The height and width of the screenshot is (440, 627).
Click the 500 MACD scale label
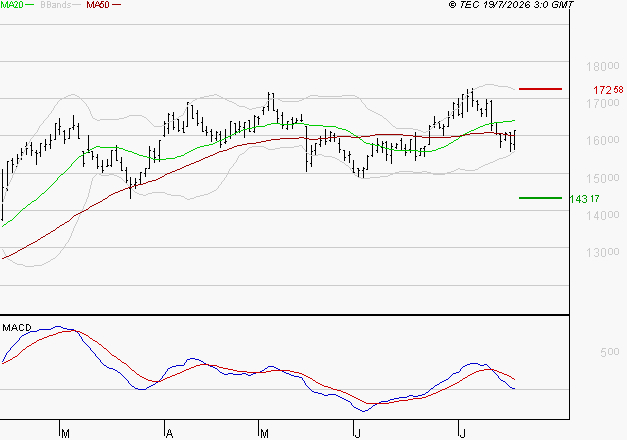(x=610, y=352)
